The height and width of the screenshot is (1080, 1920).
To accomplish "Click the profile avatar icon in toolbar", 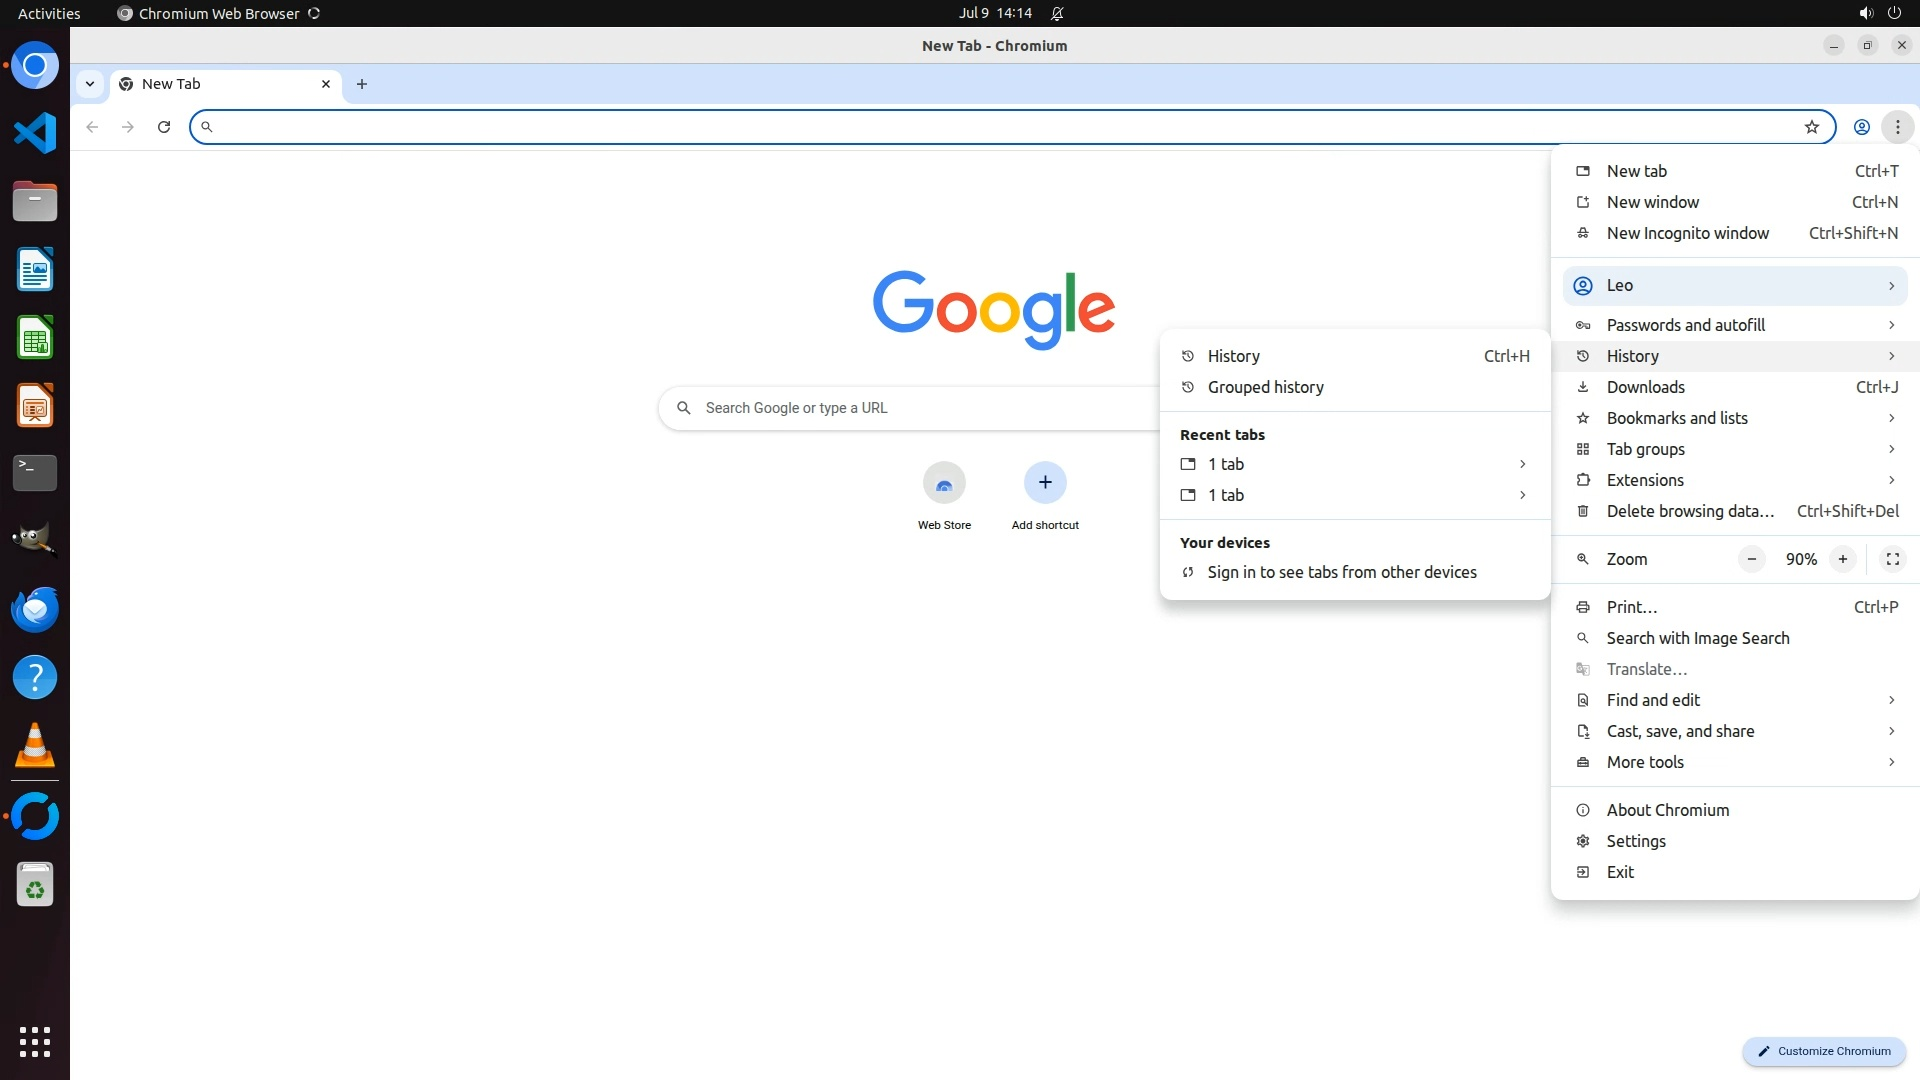I will (x=1861, y=127).
